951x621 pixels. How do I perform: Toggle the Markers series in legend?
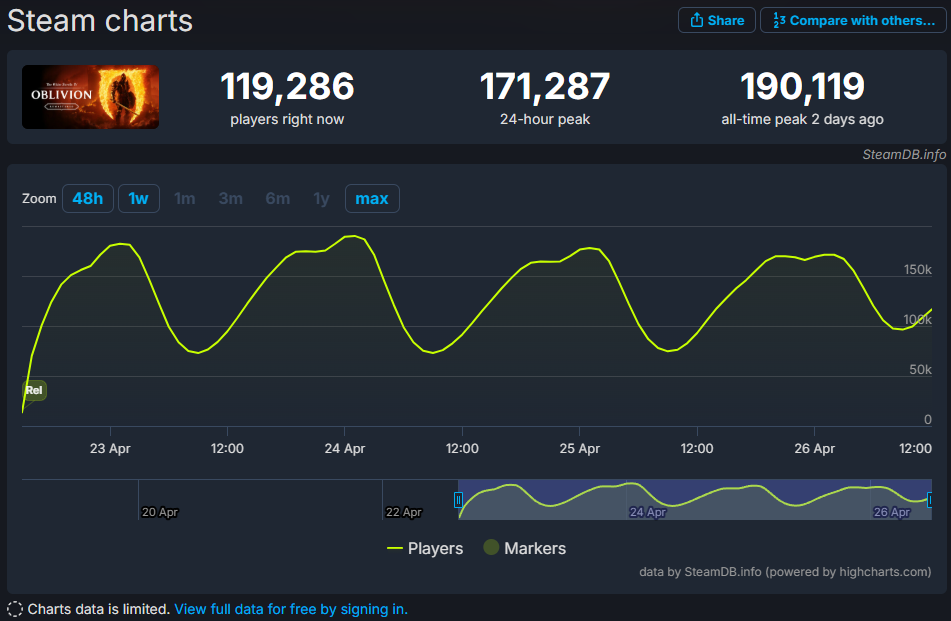tap(525, 548)
